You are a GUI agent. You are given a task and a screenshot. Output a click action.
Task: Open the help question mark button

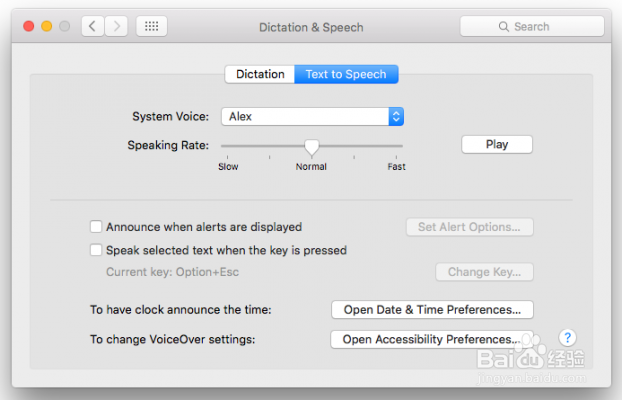pyautogui.click(x=567, y=338)
